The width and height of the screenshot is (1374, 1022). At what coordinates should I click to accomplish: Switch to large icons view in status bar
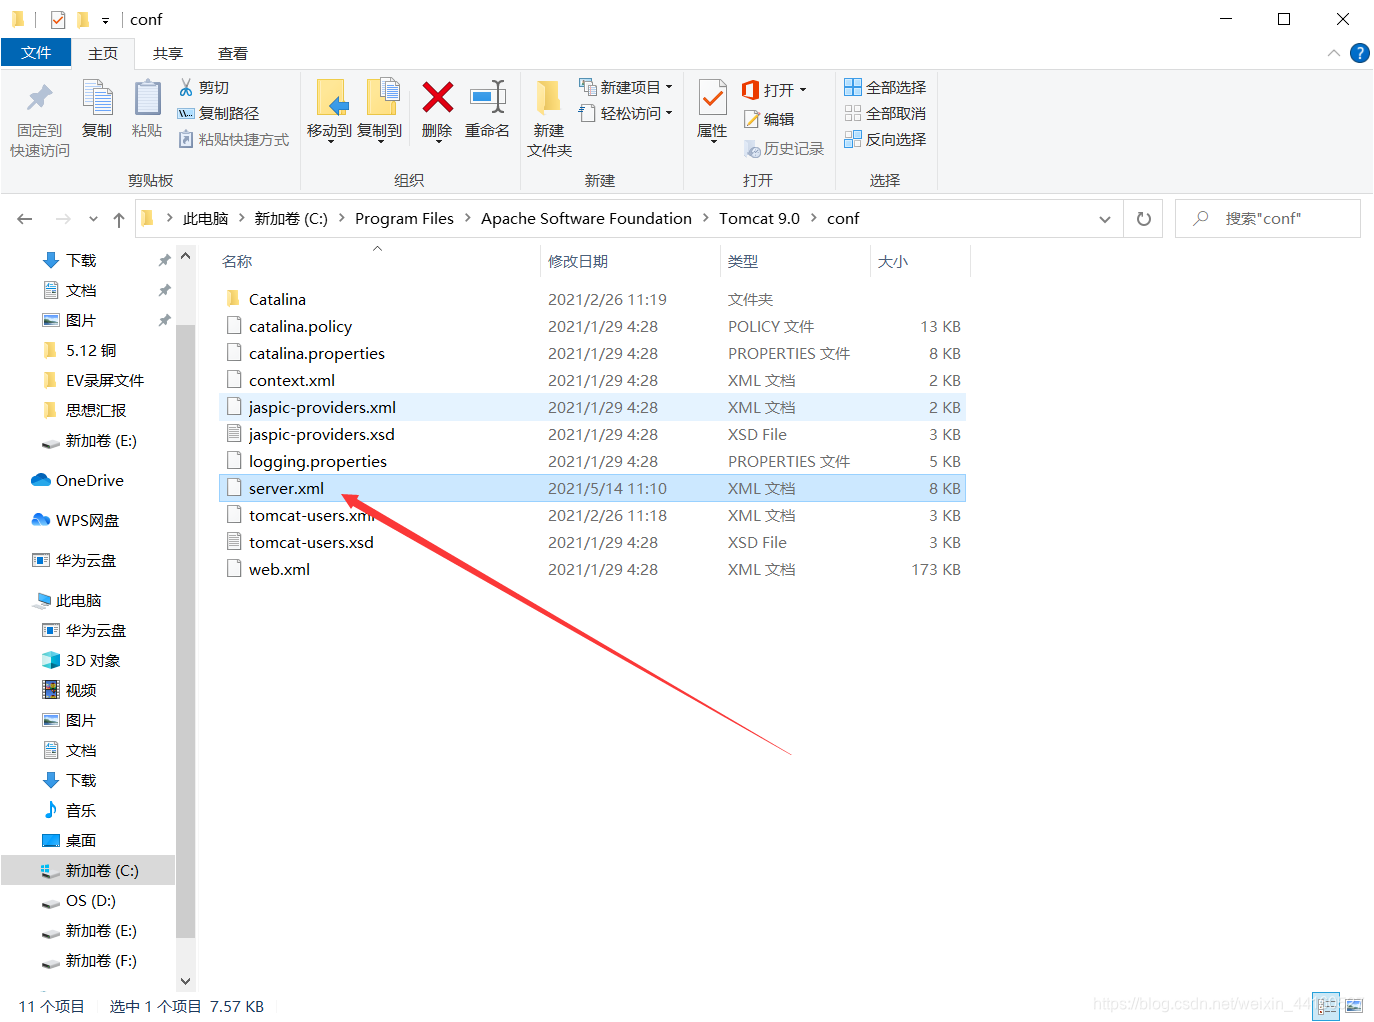(1354, 1006)
